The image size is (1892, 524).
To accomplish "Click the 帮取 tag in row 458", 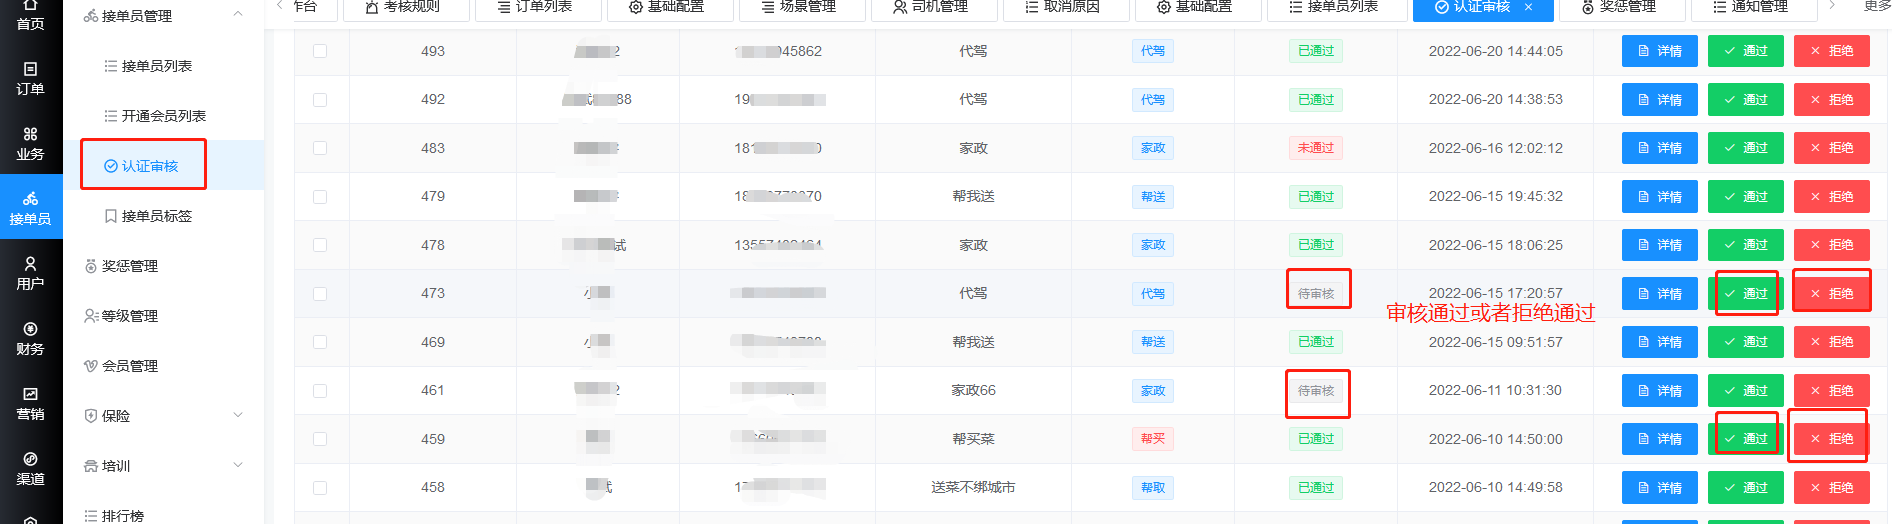I will pyautogui.click(x=1153, y=488).
